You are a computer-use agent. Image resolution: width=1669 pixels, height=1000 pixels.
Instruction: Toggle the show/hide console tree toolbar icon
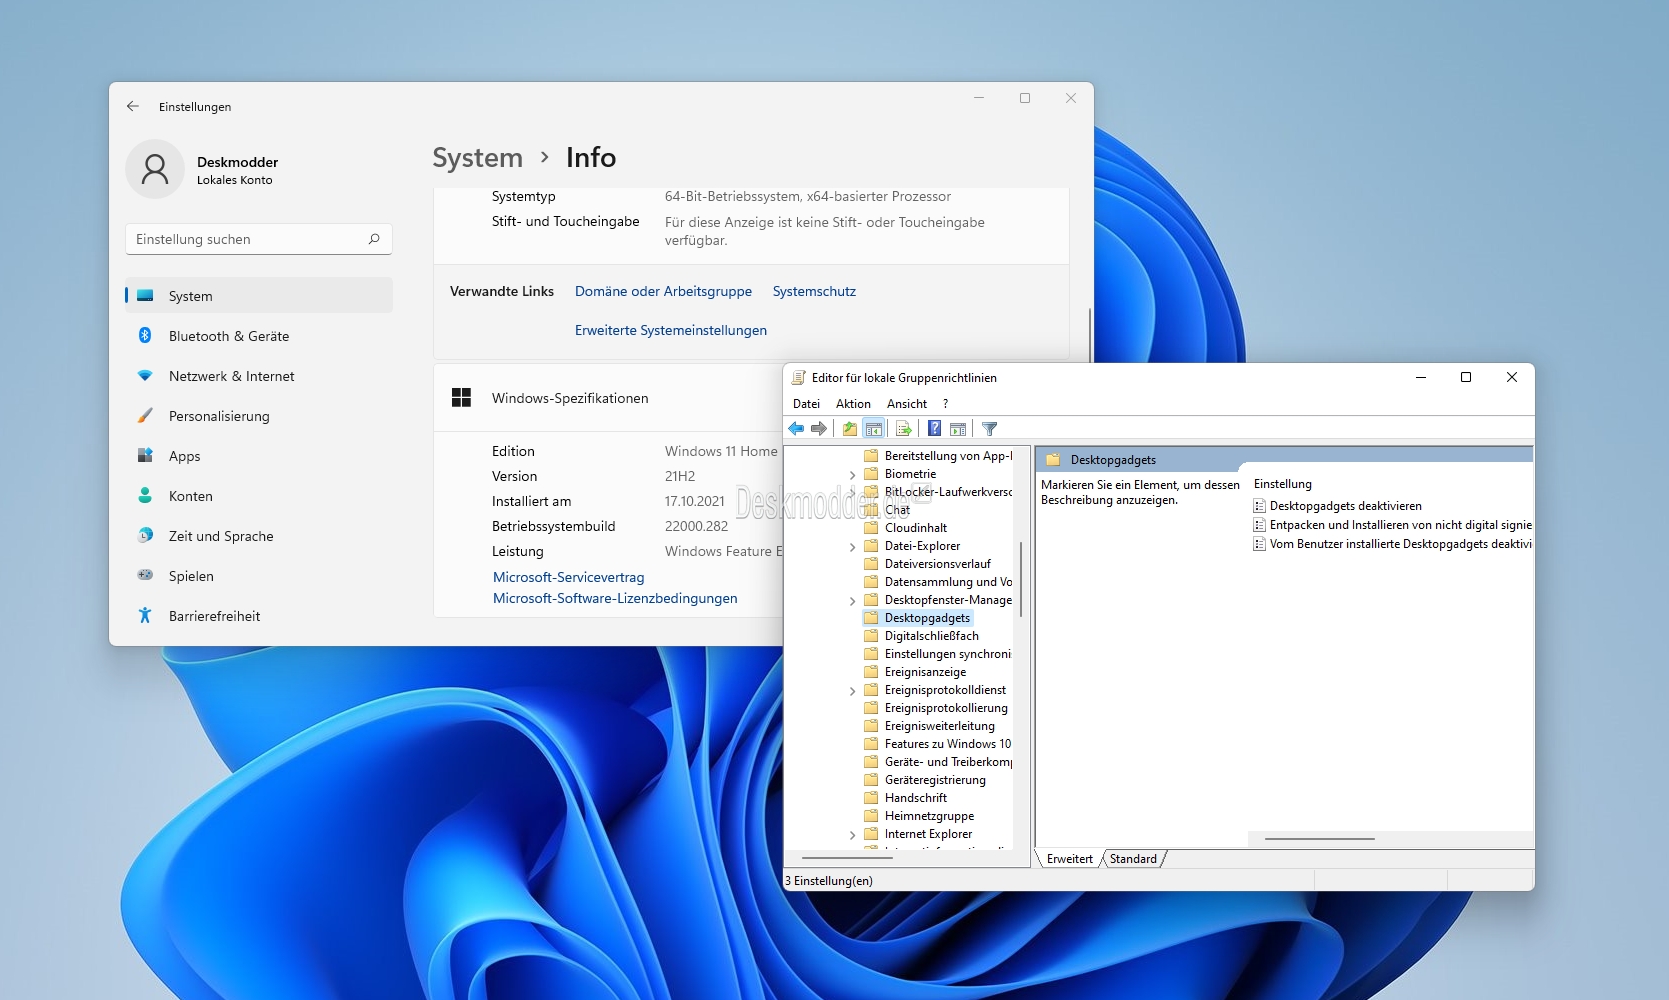[873, 429]
